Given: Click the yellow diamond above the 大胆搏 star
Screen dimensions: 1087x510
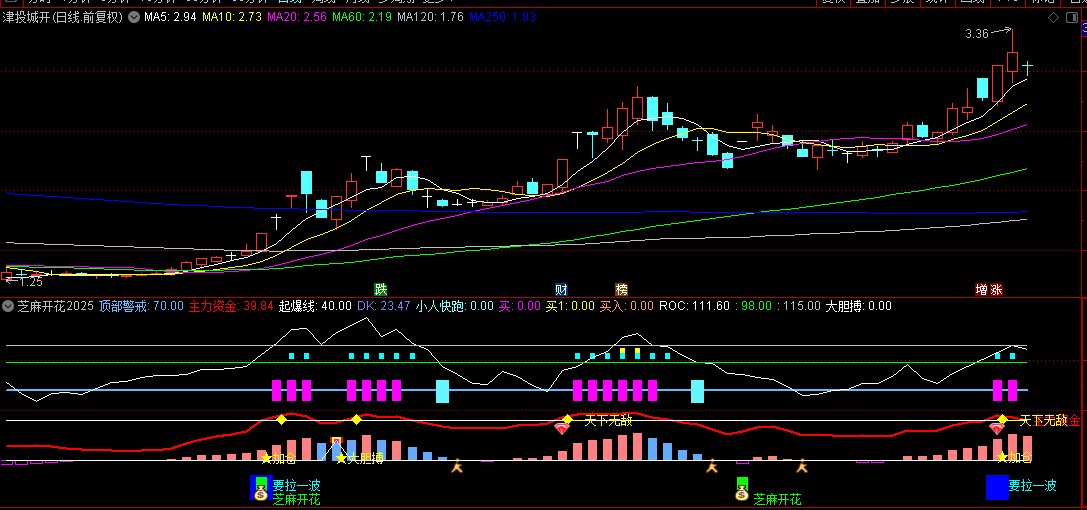Looking at the screenshot, I should [x=356, y=419].
